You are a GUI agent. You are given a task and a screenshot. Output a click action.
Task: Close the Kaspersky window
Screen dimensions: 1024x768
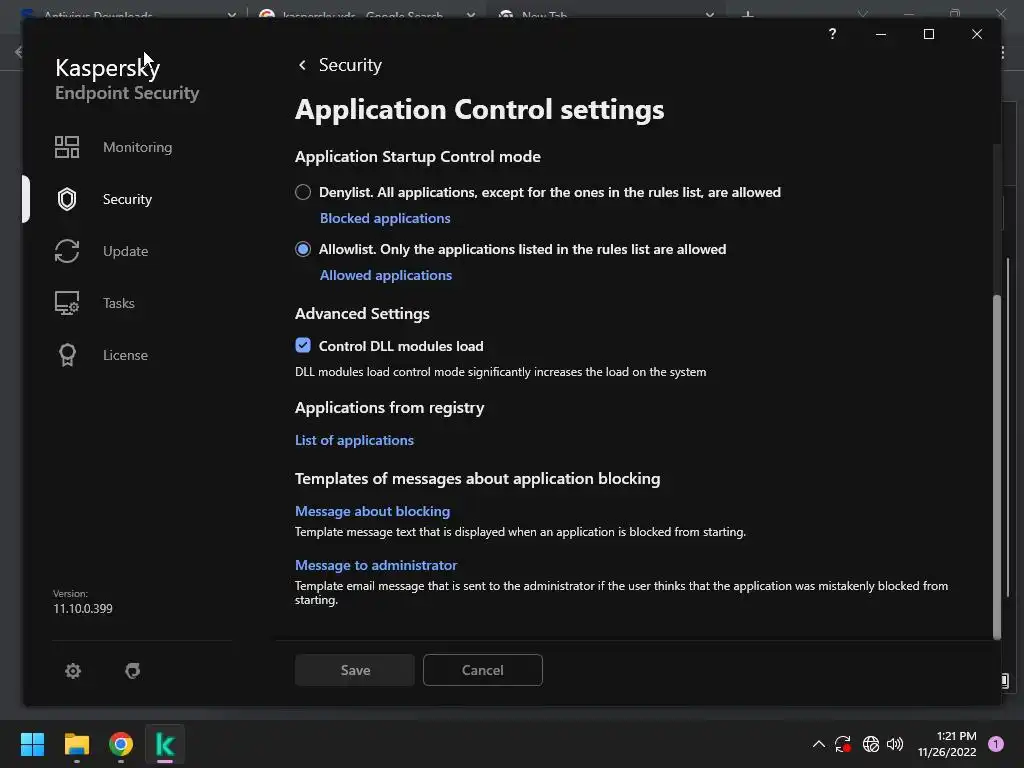coord(977,34)
